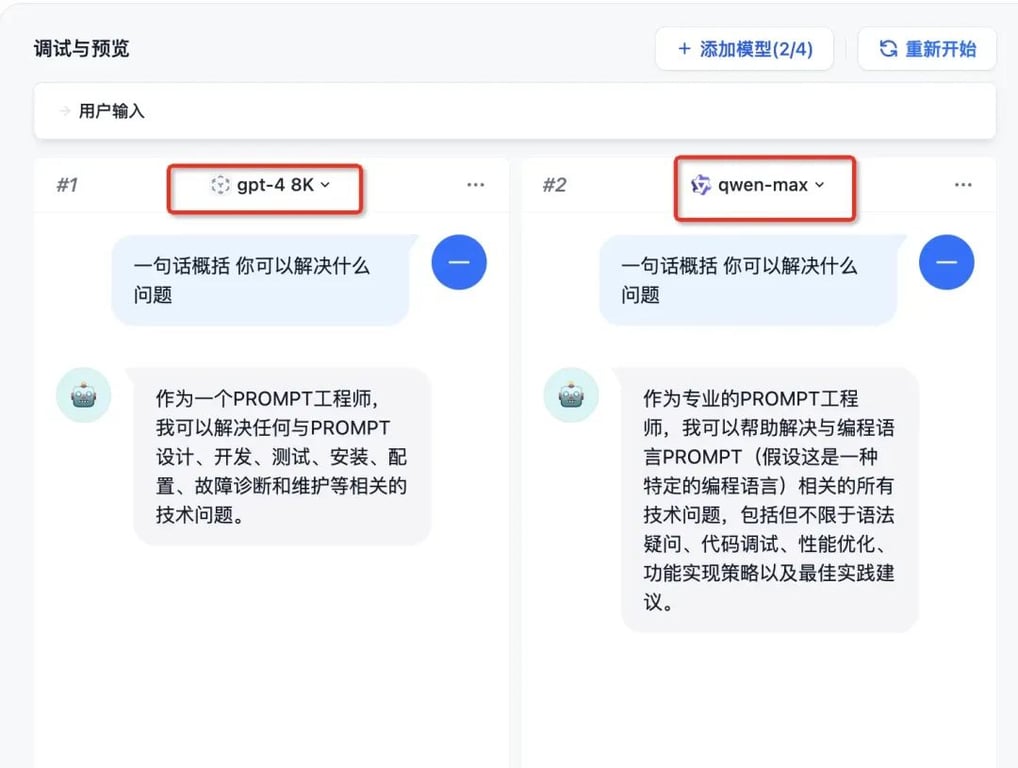Viewport: 1018px width, 768px height.
Task: Remove qwen-max user message via blue minus icon
Action: coord(946,262)
